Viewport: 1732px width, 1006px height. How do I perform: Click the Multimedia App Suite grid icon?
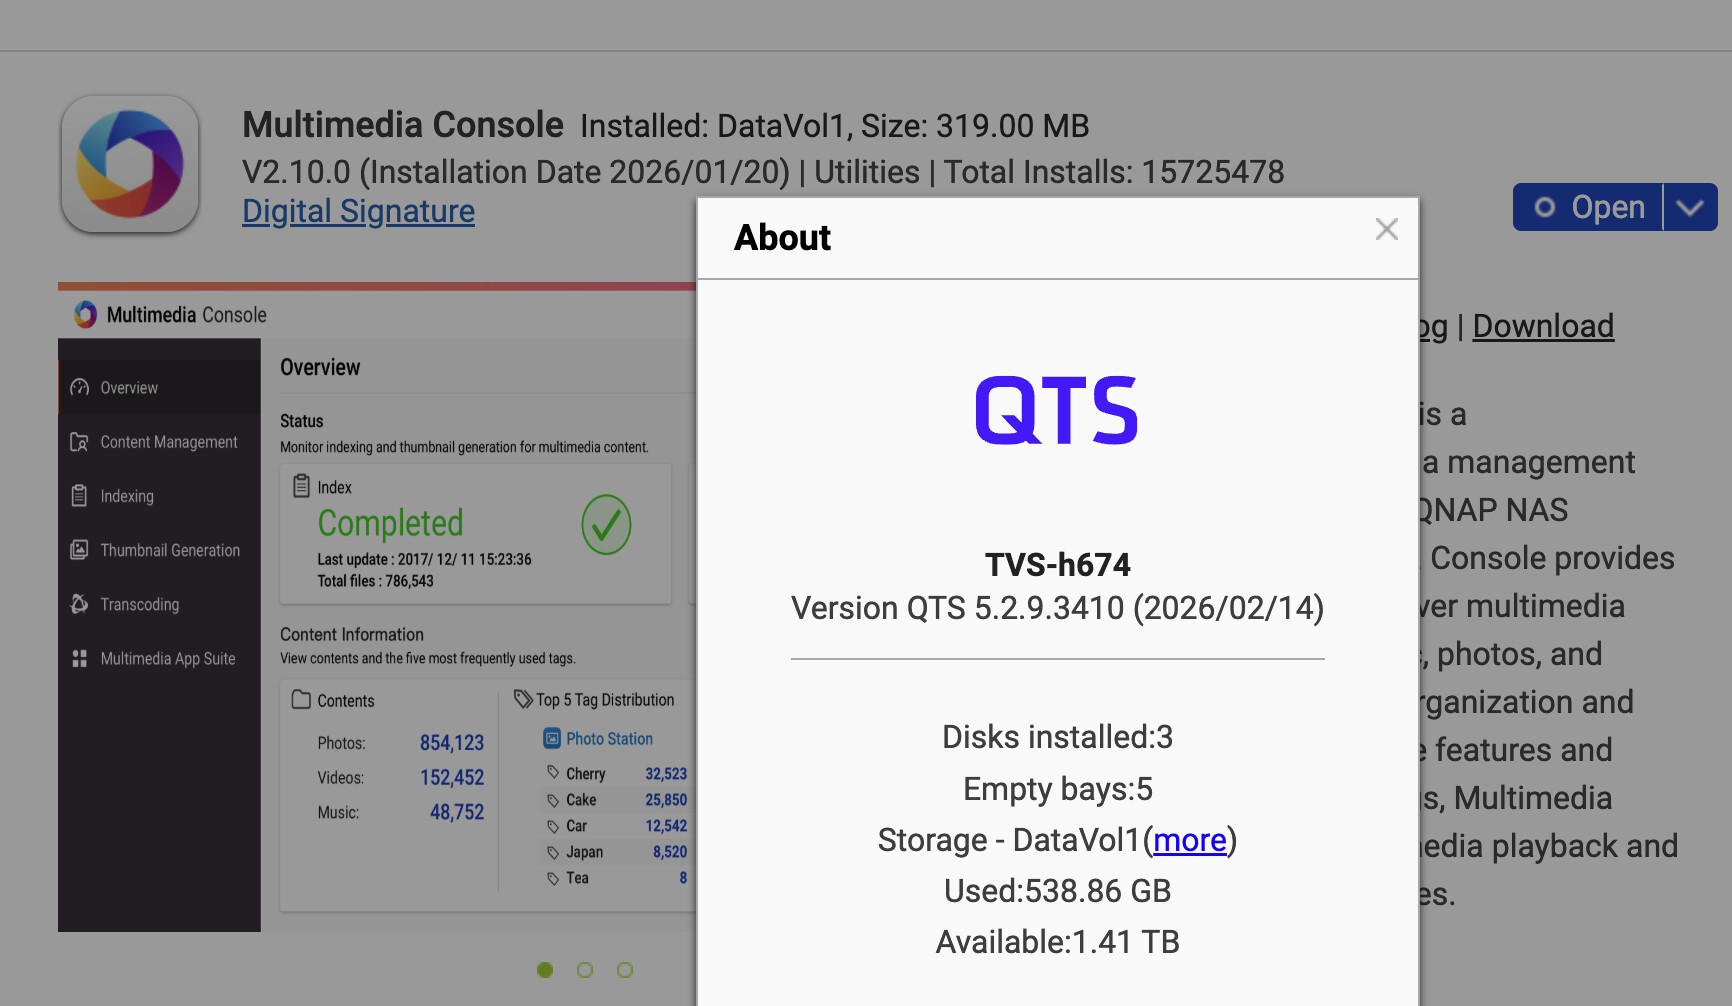pos(80,658)
